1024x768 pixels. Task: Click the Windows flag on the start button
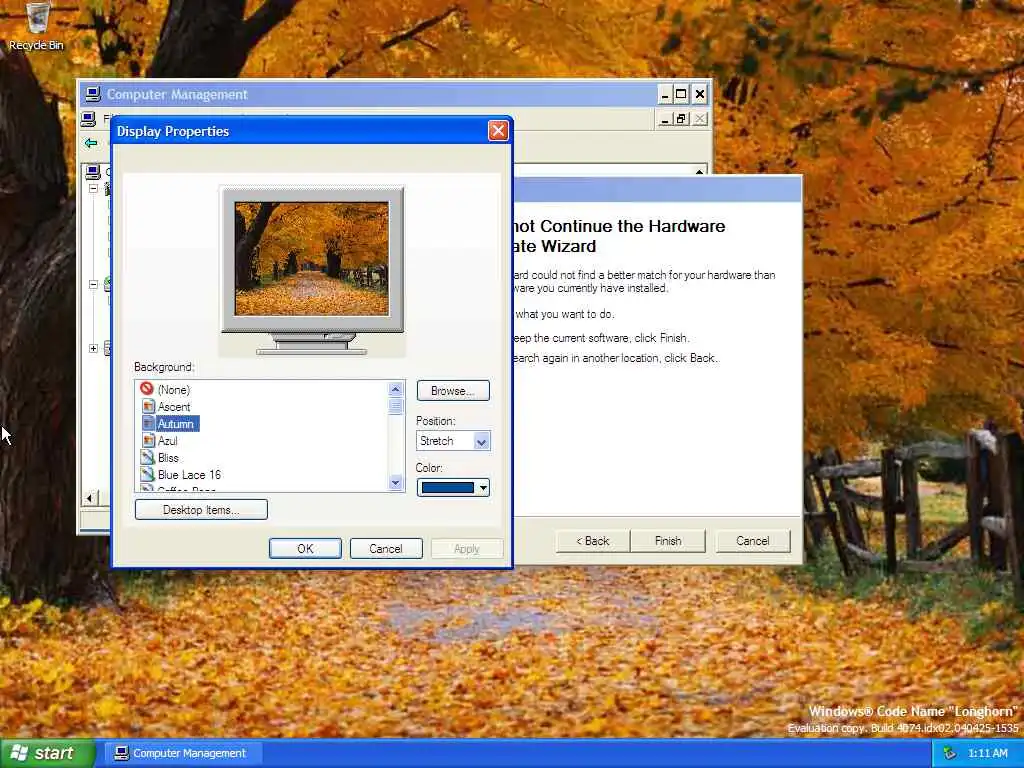[x=20, y=753]
